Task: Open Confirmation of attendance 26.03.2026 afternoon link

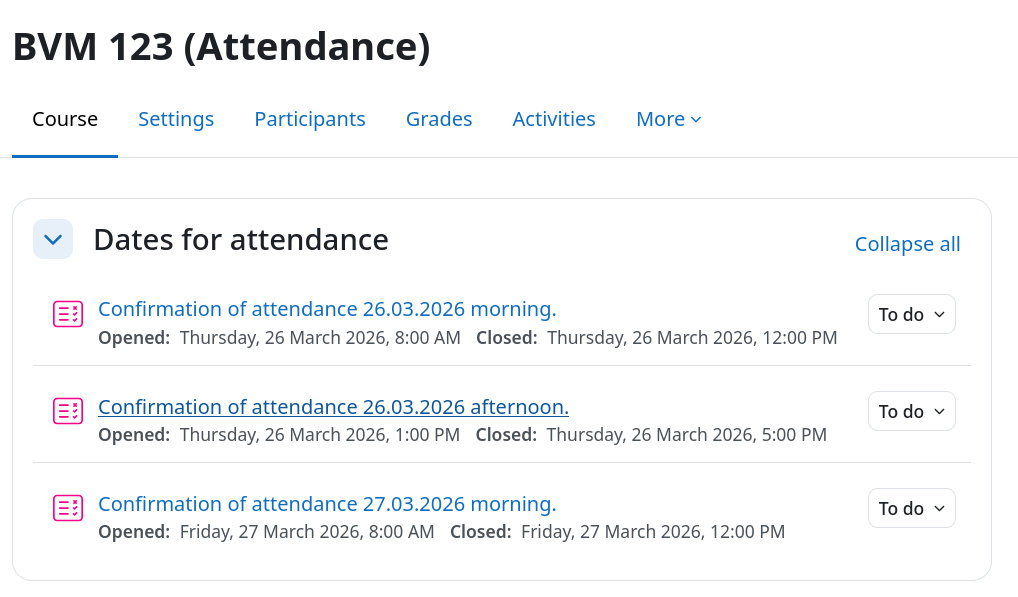Action: point(333,407)
